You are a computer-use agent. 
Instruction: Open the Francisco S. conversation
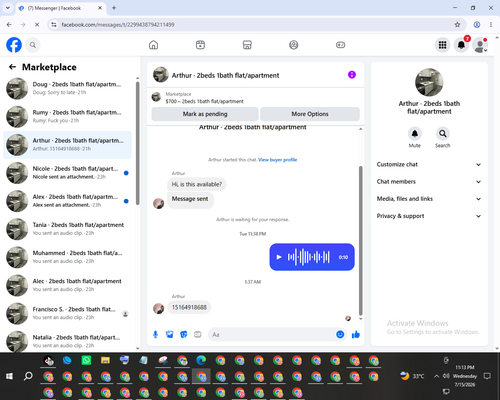click(67, 313)
